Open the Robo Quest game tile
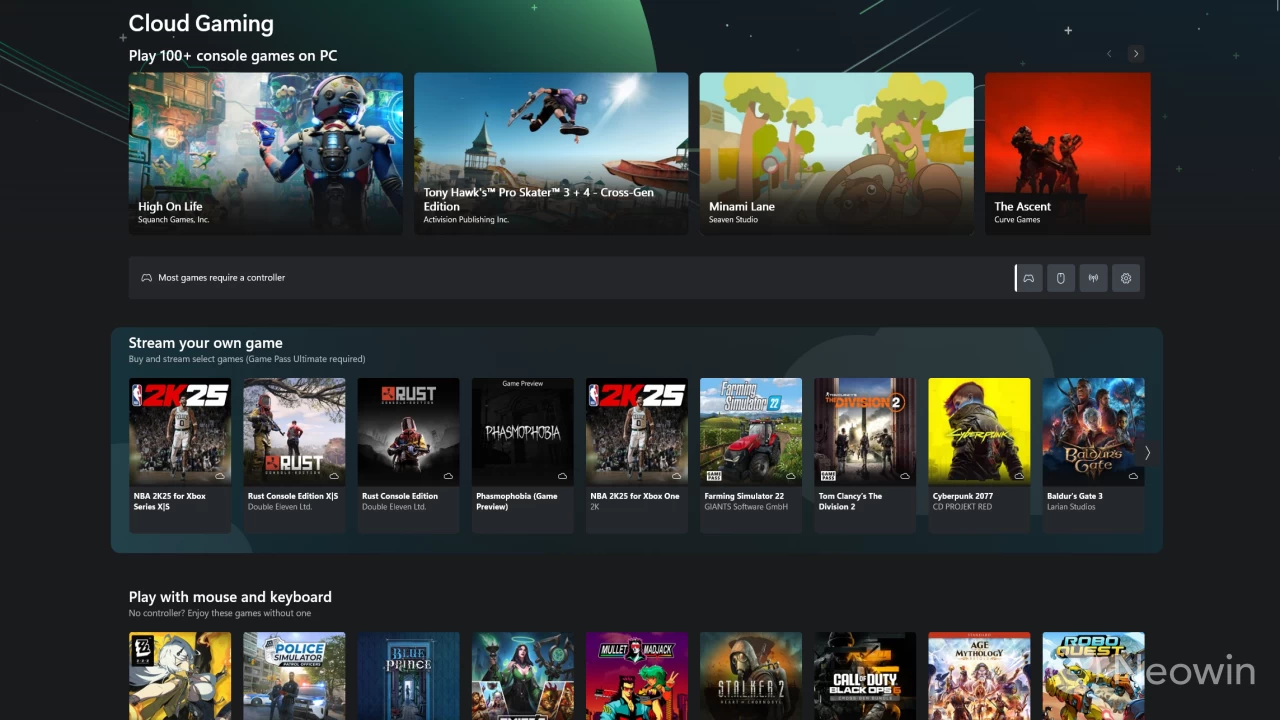The image size is (1280, 720). pyautogui.click(x=1093, y=676)
